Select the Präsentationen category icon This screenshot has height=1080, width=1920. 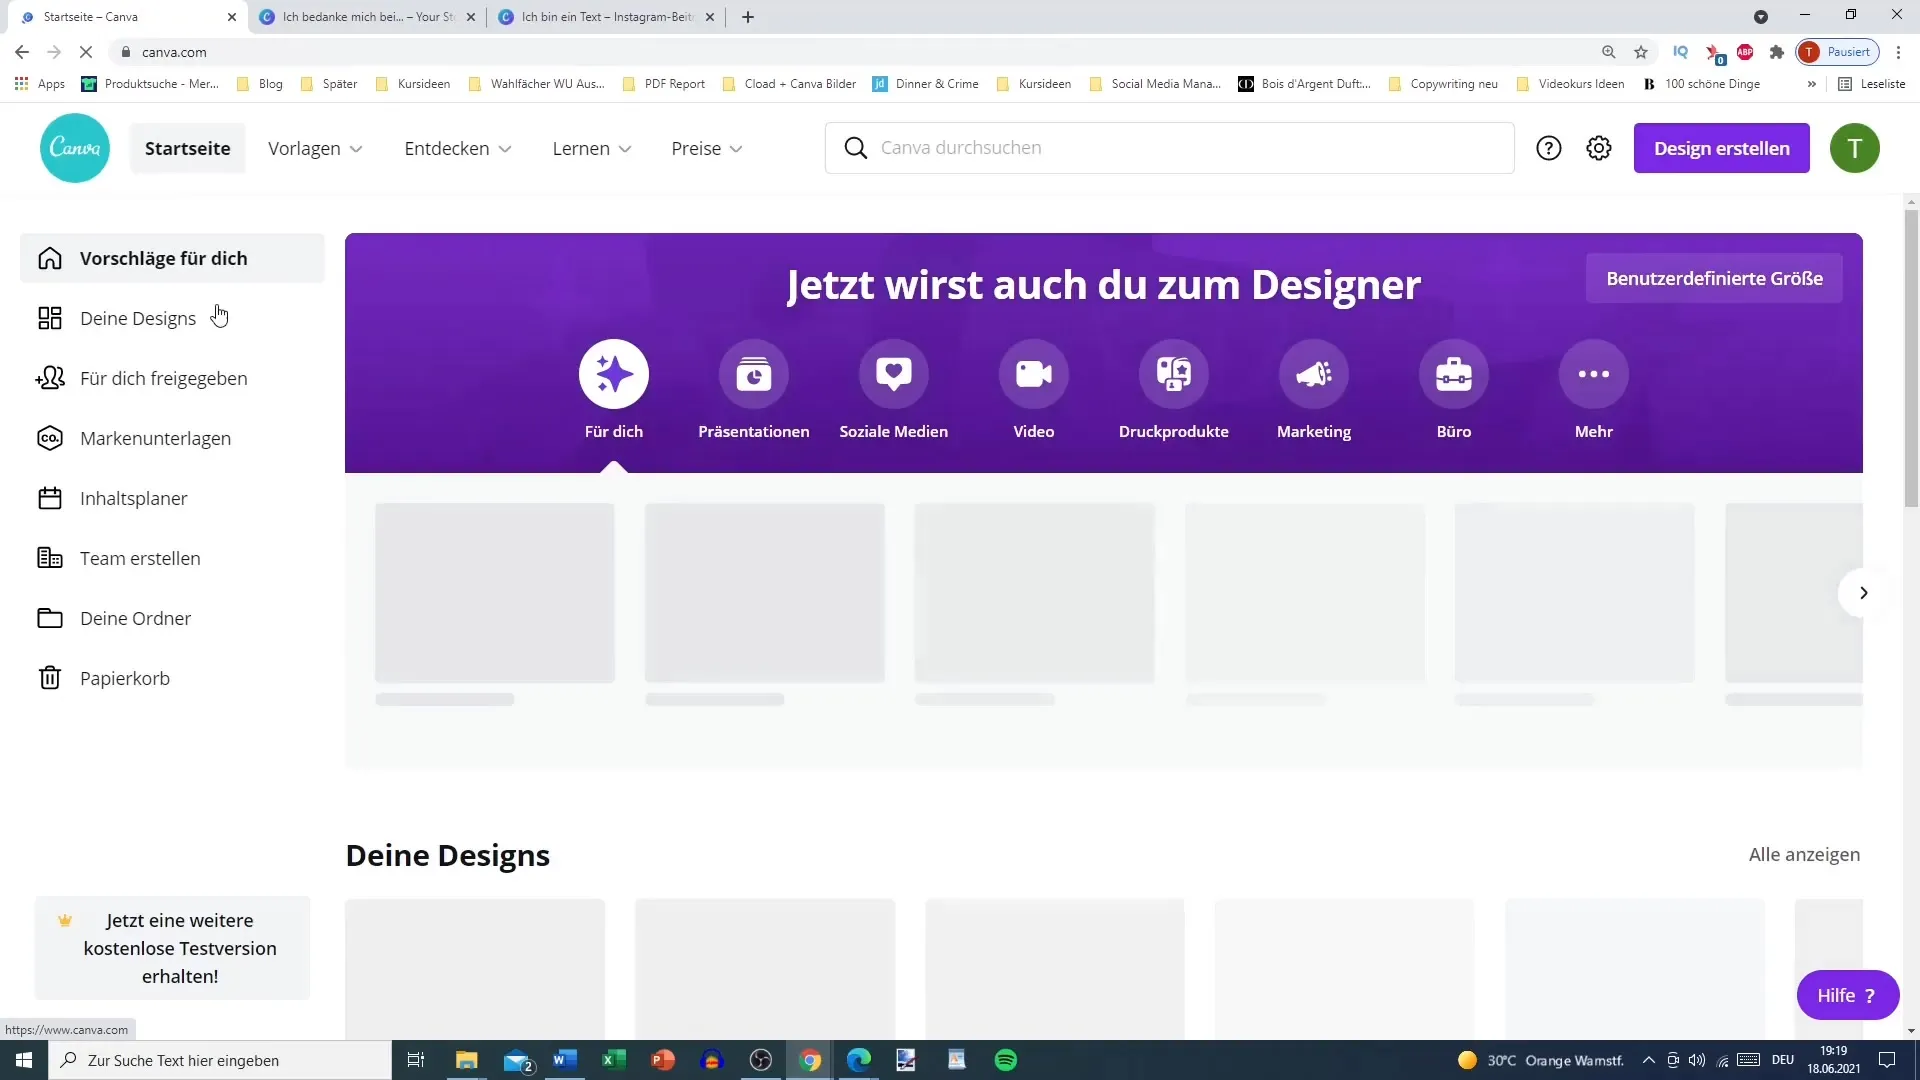point(754,374)
